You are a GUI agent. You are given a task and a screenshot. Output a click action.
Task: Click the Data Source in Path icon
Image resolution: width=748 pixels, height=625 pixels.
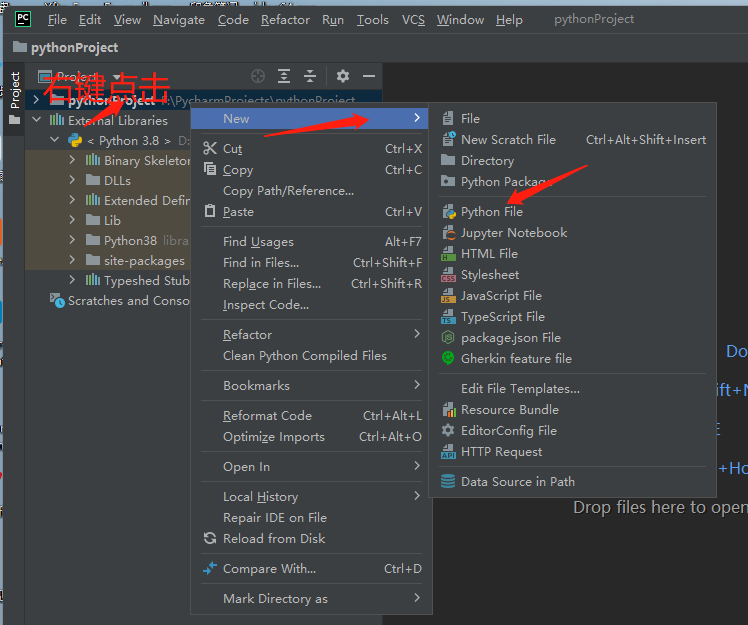448,481
